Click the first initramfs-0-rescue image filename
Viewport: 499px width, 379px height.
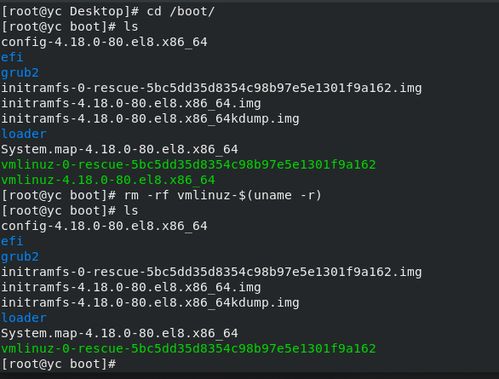[x=211, y=88]
